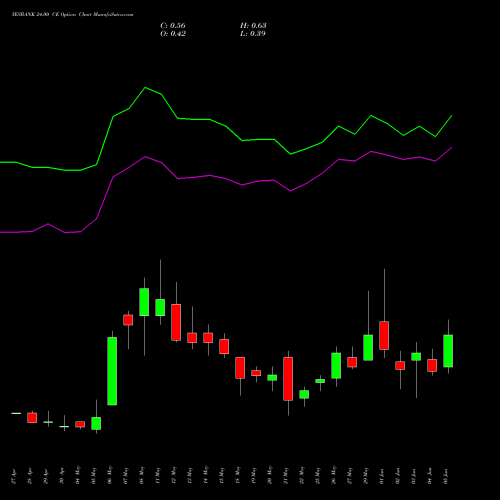Select the open value O: 0.42
The image size is (500, 500).
173,34
